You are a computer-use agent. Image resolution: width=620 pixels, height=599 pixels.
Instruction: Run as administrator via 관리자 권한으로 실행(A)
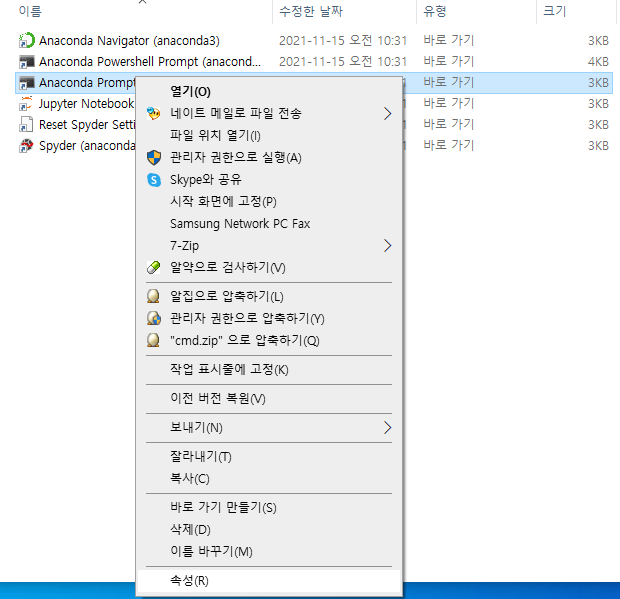click(269, 157)
